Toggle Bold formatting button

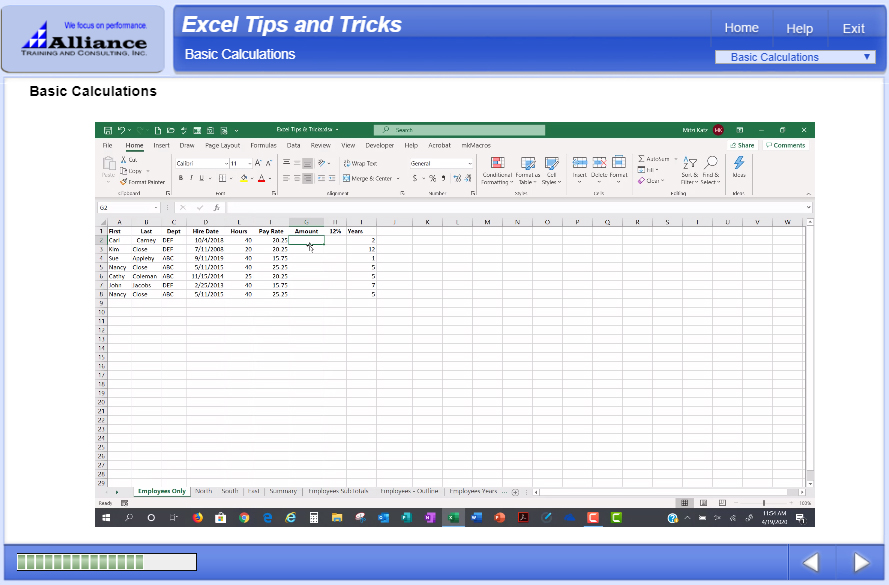click(x=180, y=178)
